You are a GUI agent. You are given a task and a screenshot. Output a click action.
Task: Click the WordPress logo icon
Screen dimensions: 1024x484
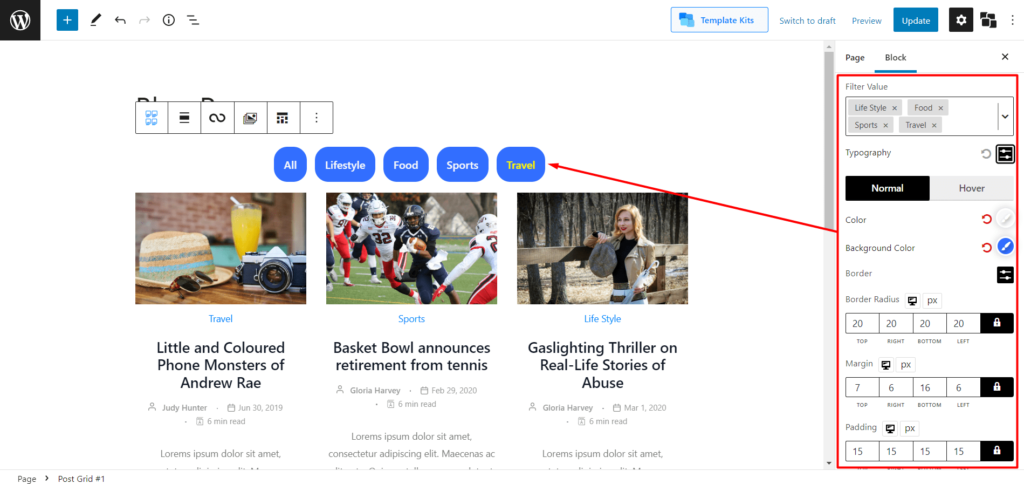(x=20, y=20)
